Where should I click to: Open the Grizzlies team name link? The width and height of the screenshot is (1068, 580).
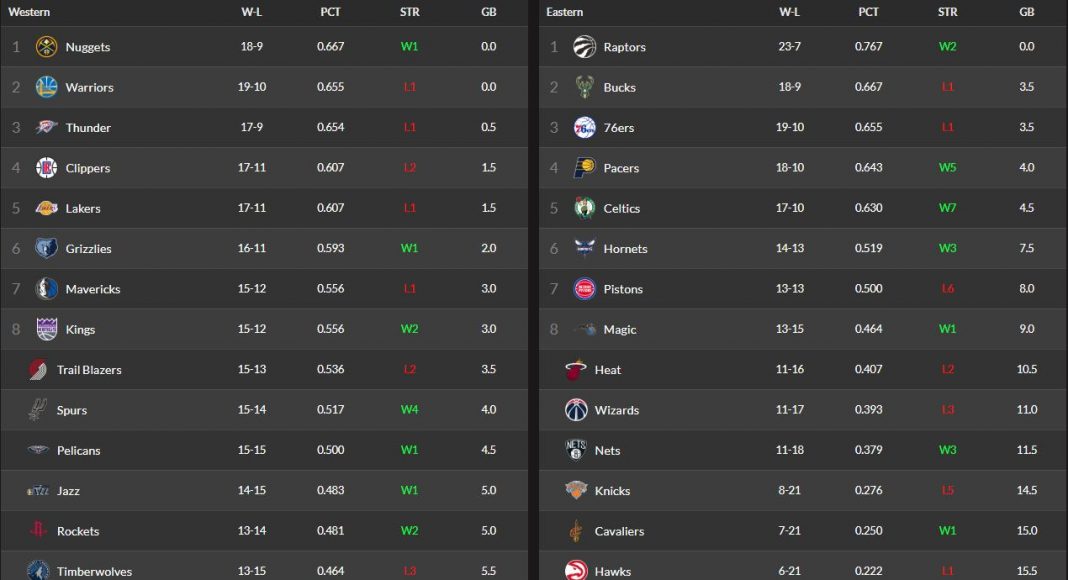coord(88,249)
